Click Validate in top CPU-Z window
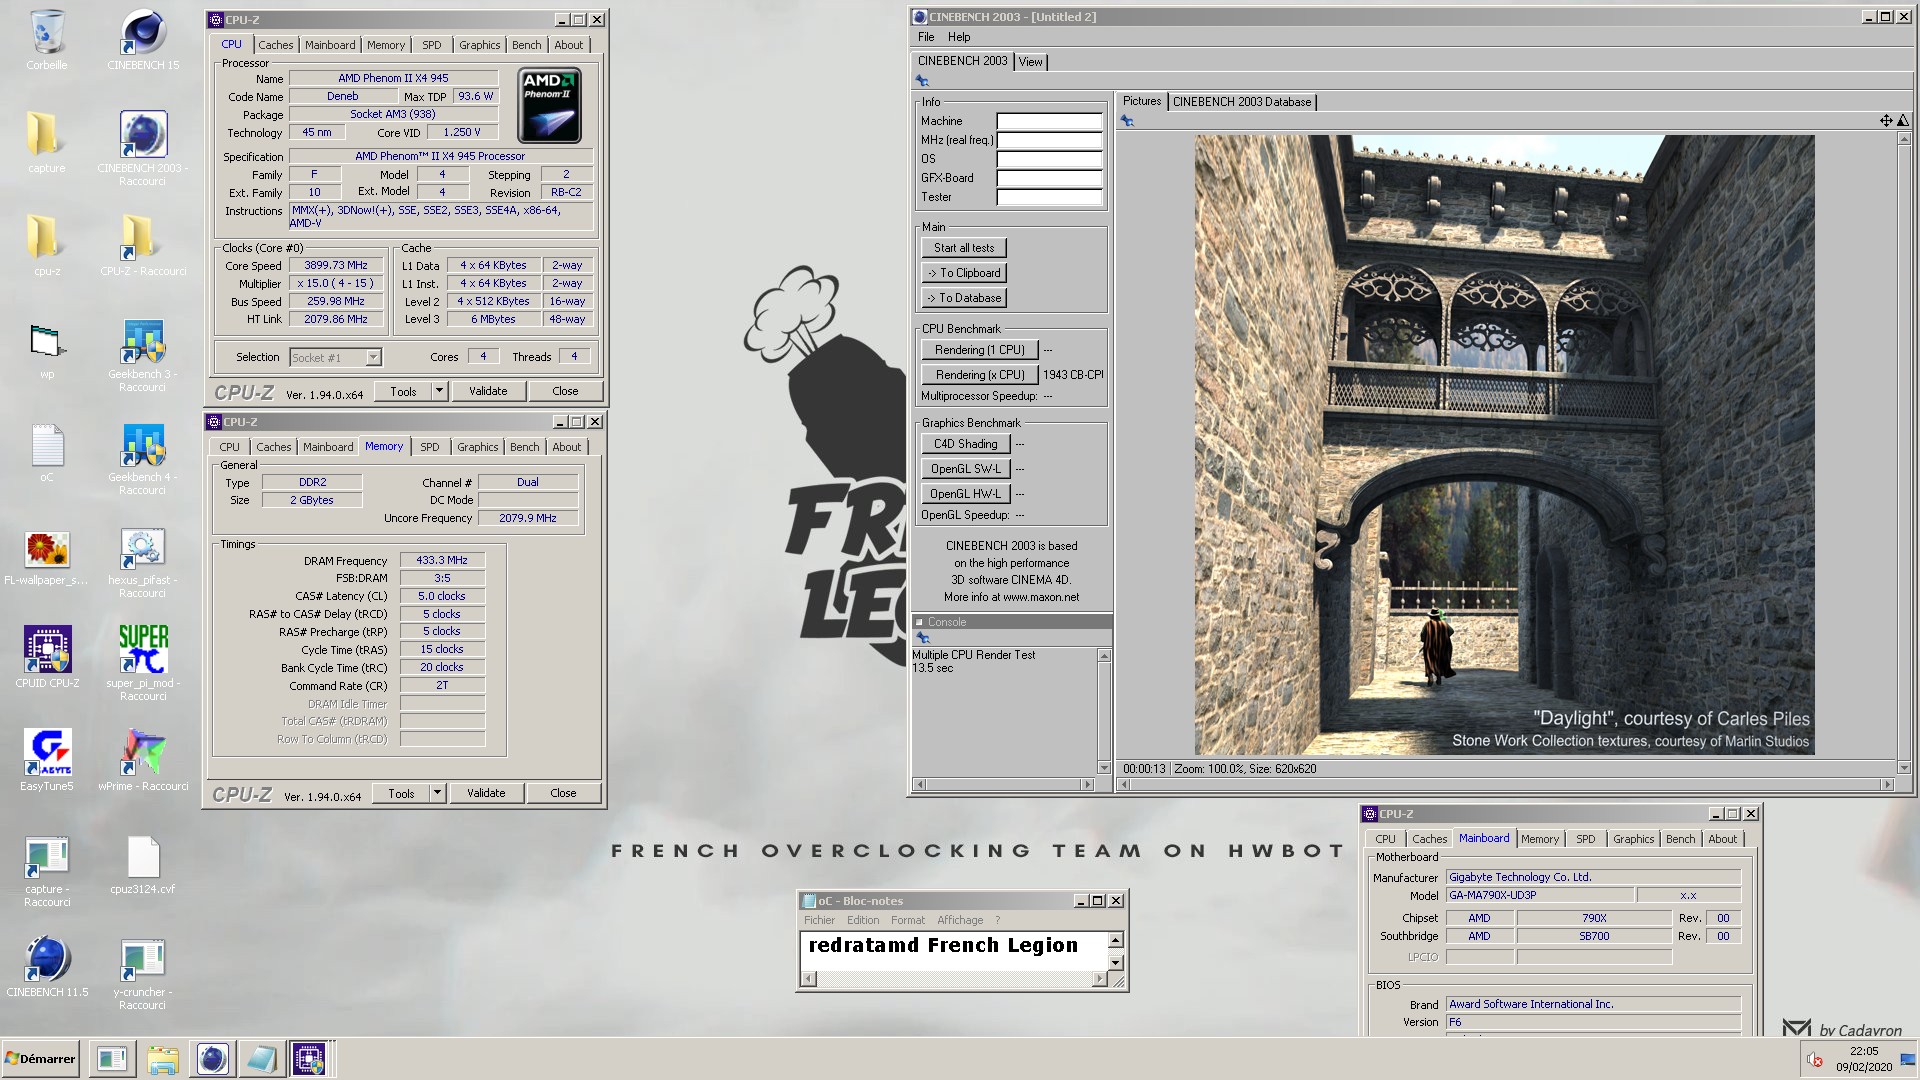 click(488, 391)
